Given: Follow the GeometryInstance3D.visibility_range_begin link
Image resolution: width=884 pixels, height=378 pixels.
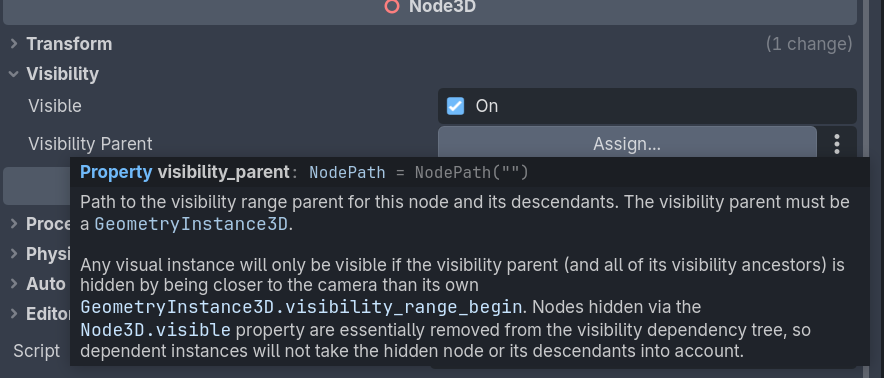Looking at the screenshot, I should tap(301, 307).
